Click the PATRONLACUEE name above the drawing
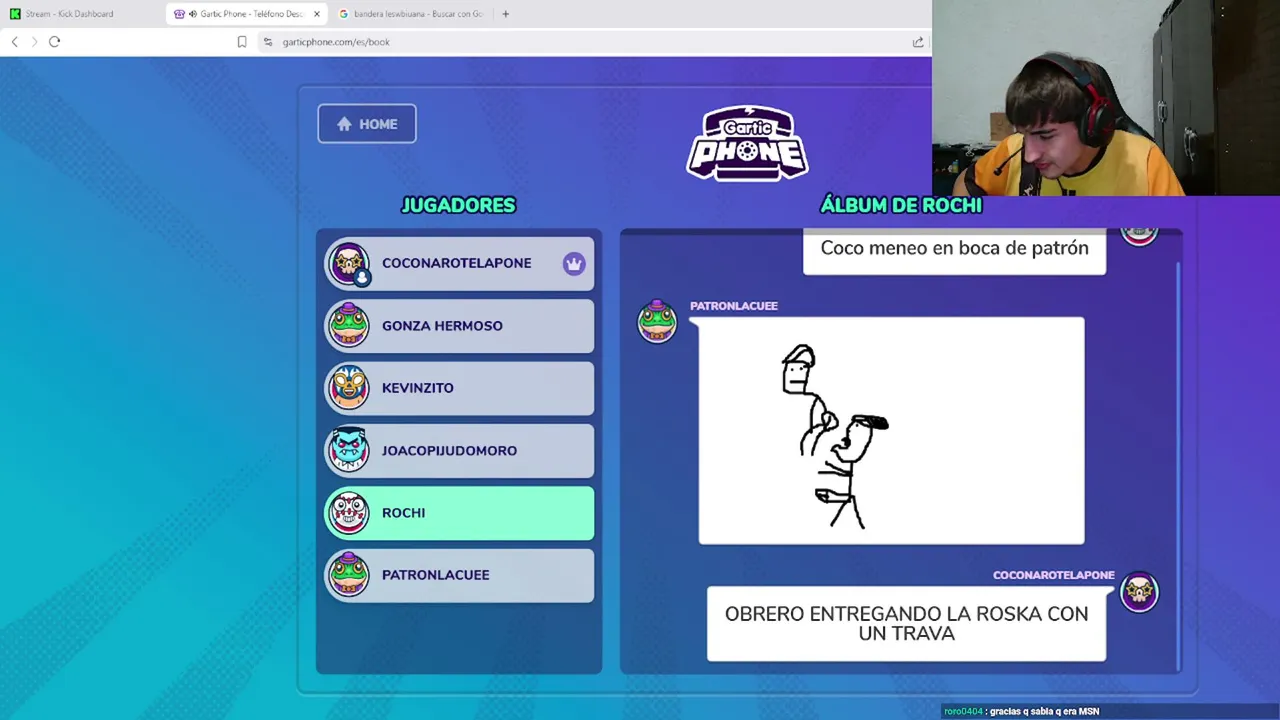1280x720 pixels. [733, 306]
